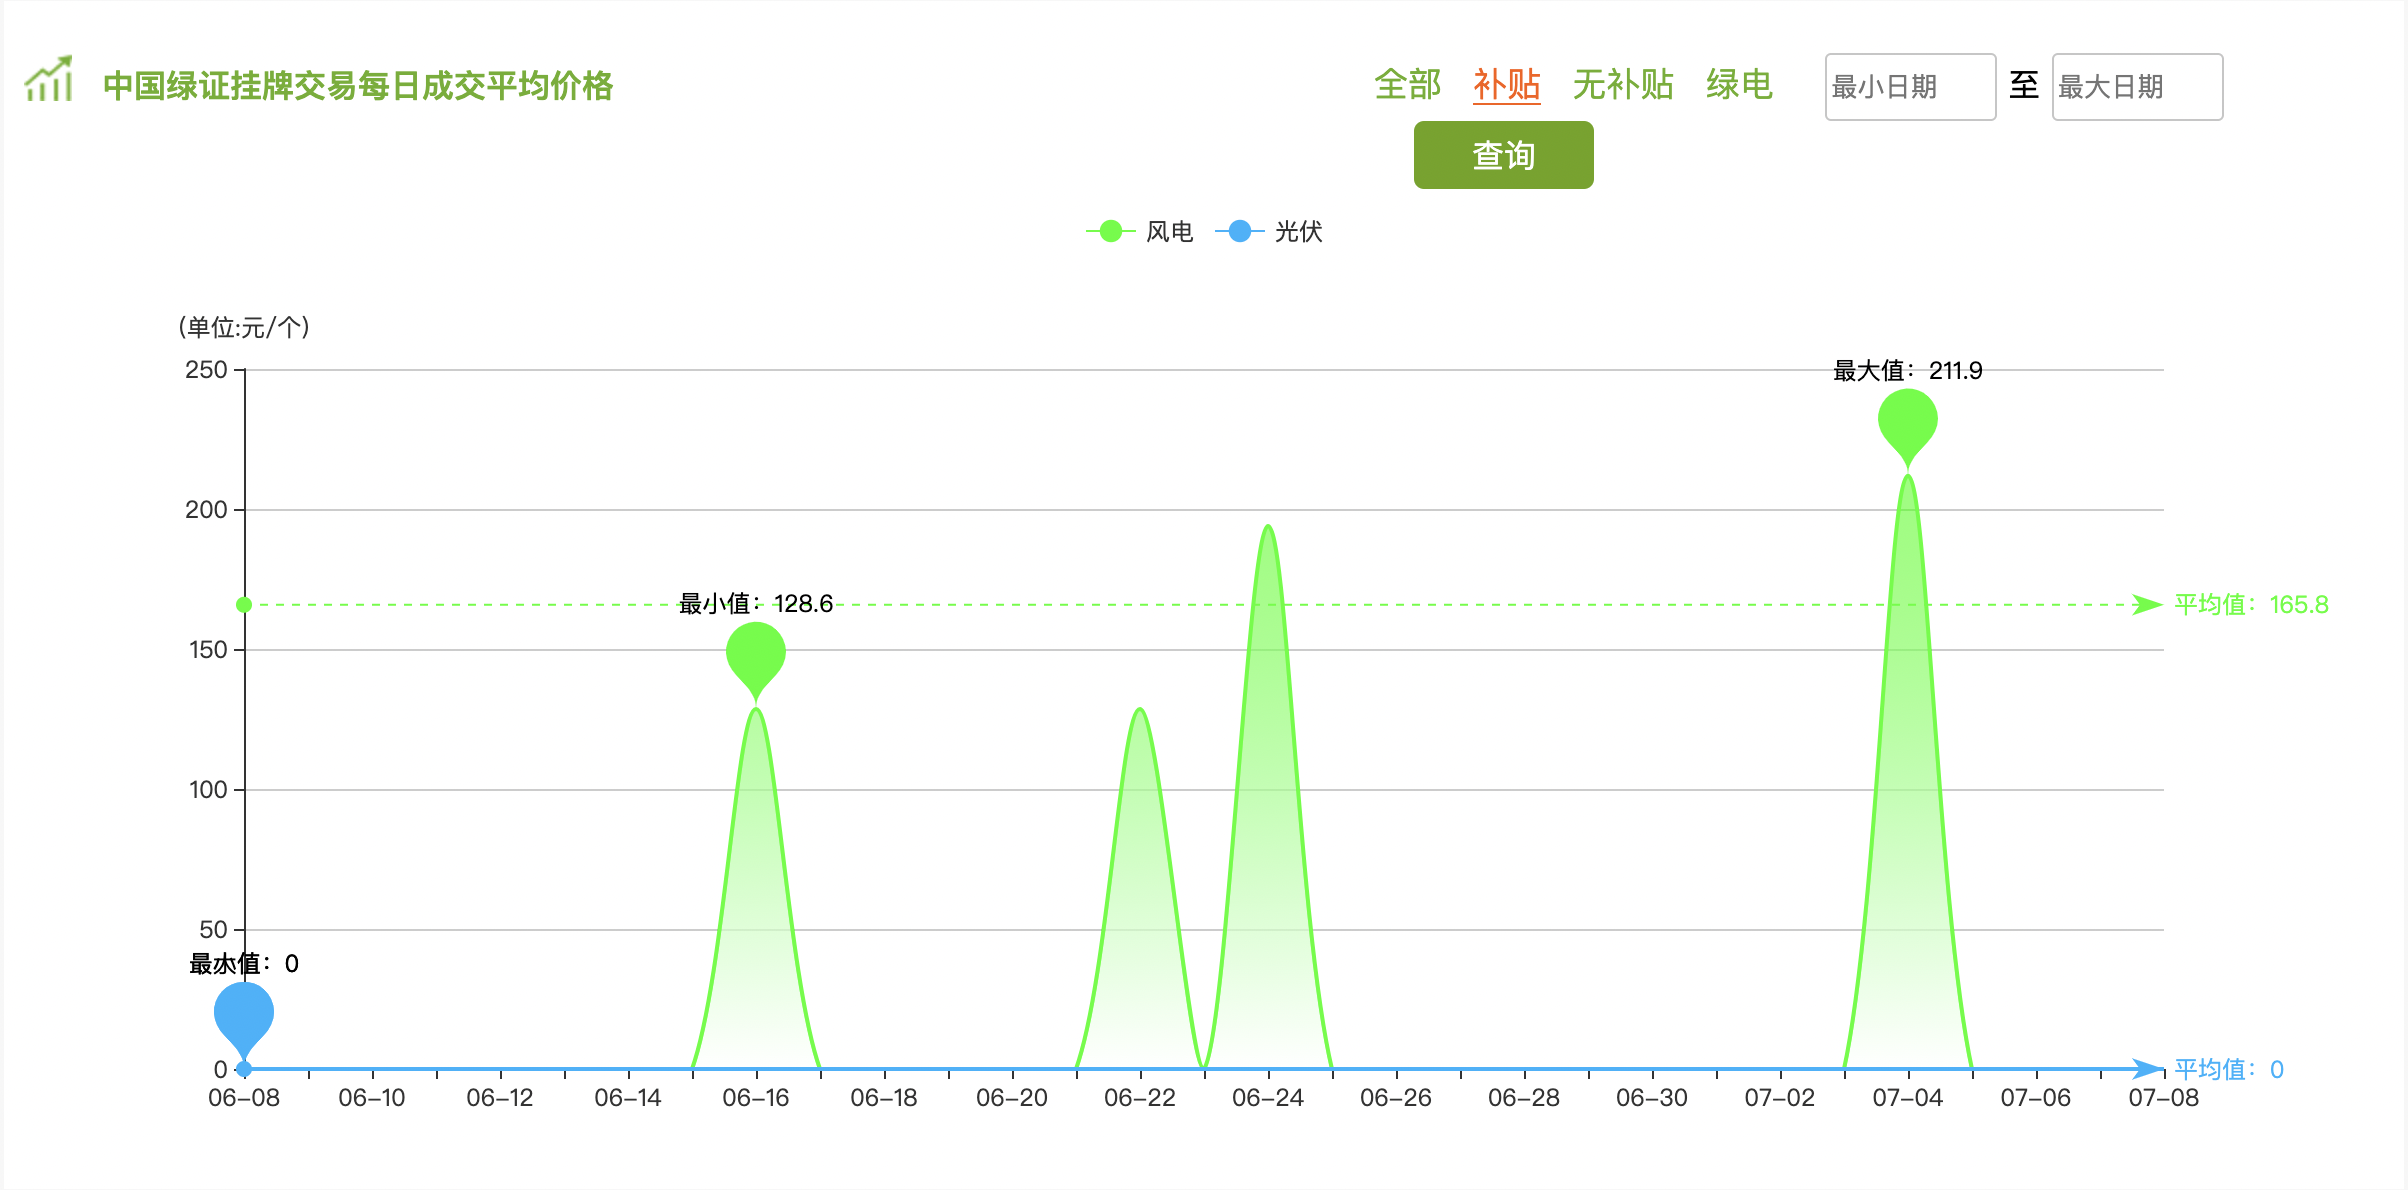Select the 补贴 filter tab
The width and height of the screenshot is (2408, 1190).
(x=1506, y=85)
